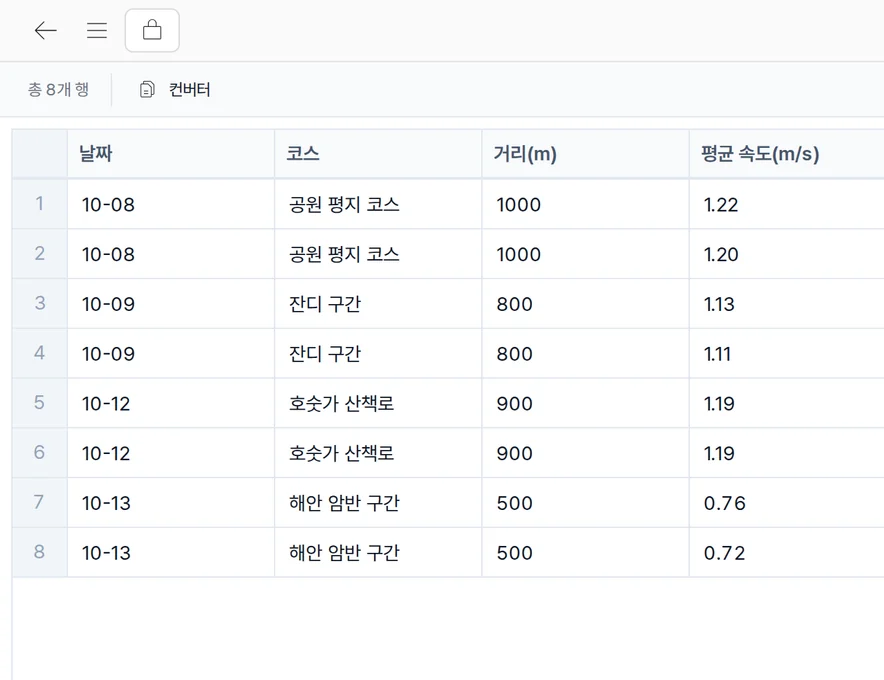Click date cell 10-09 in row 3
Screen dimensions: 884x680
(171, 303)
